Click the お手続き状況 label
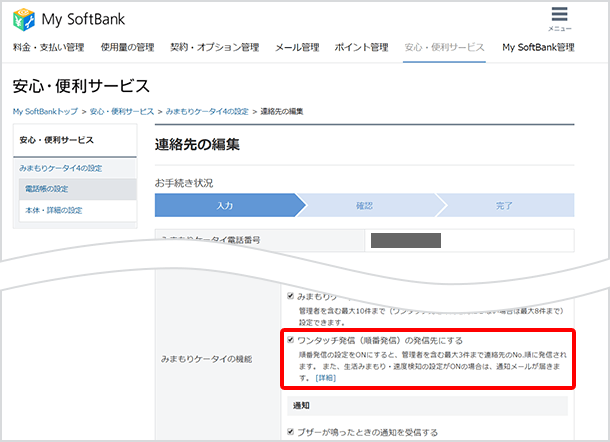This screenshot has height=442, width=610. [184, 183]
